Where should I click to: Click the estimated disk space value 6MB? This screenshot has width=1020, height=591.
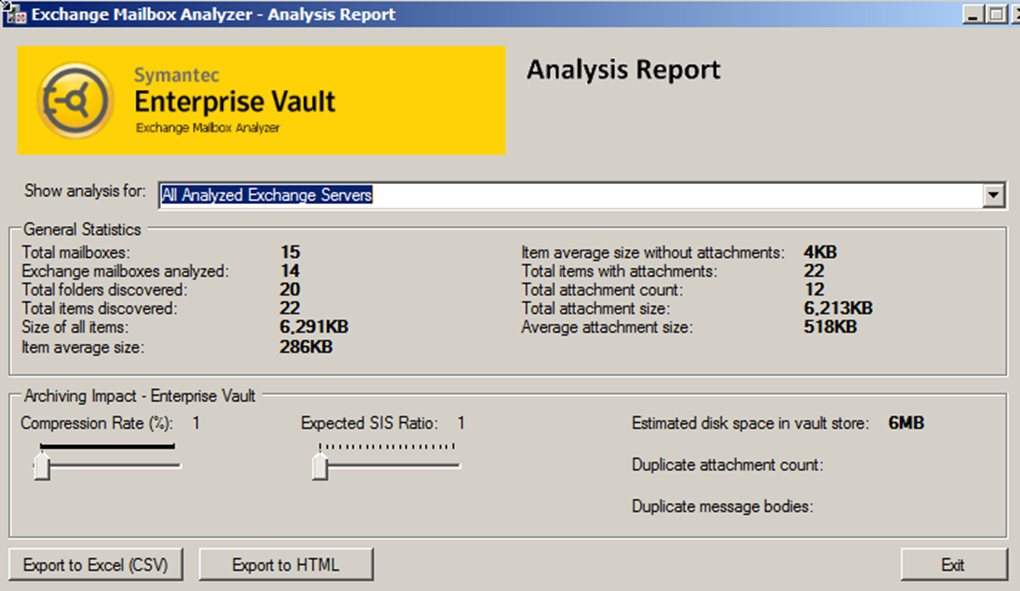coord(906,423)
